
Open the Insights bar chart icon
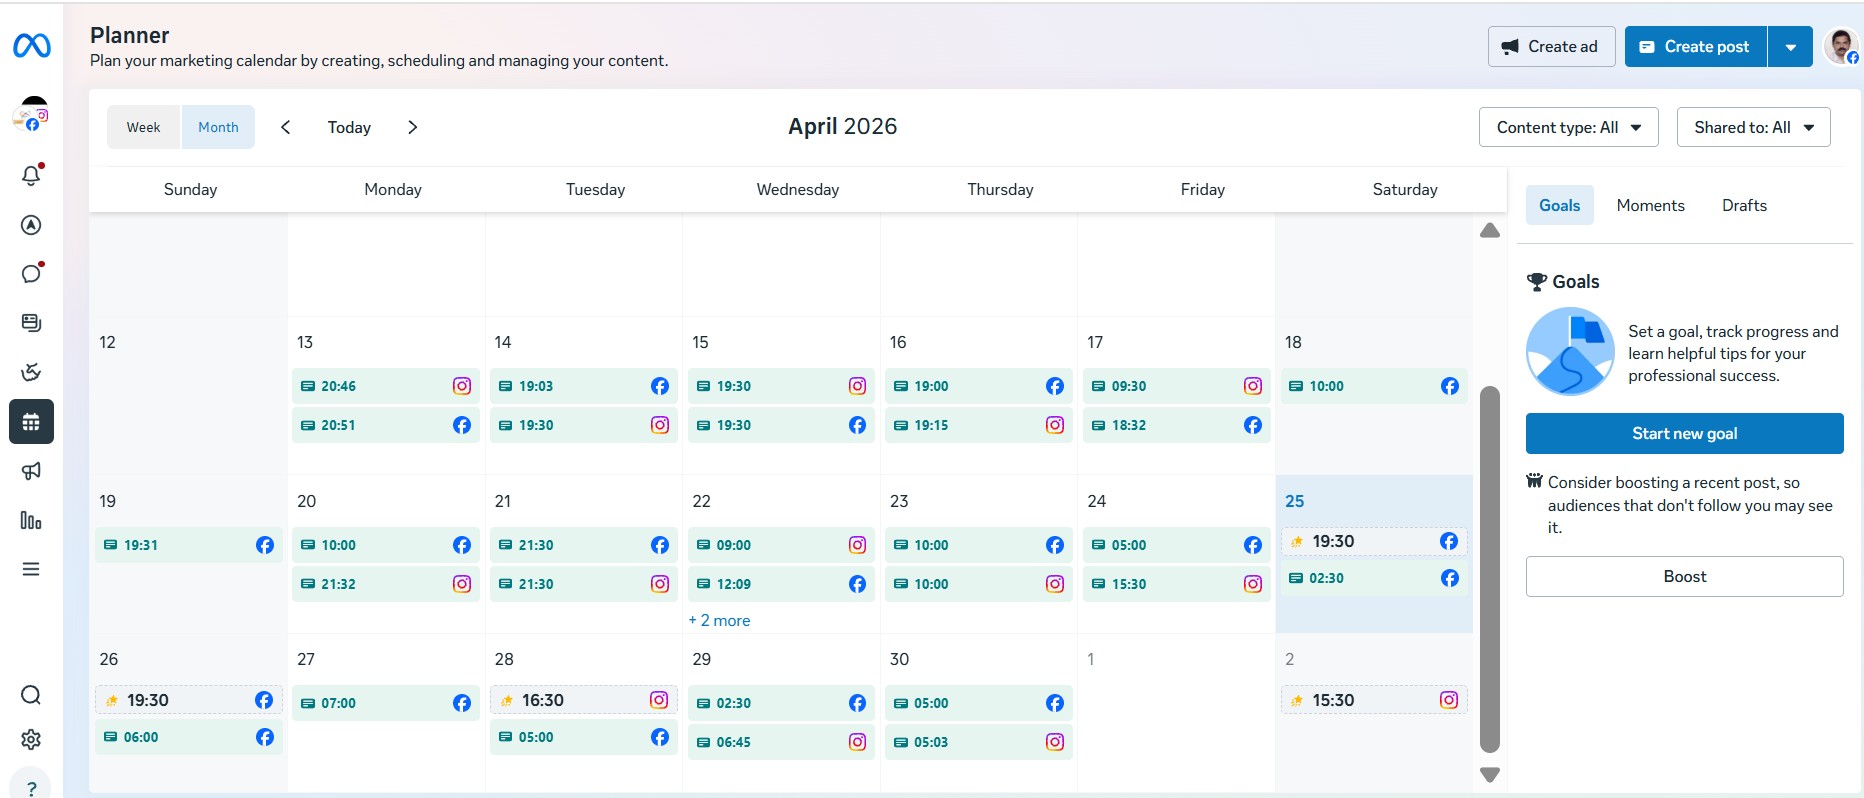click(32, 520)
